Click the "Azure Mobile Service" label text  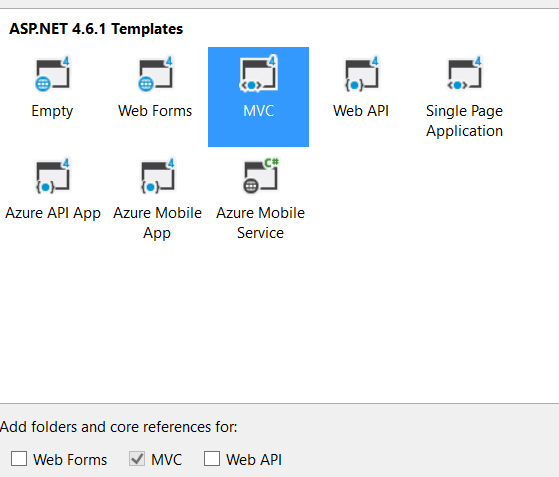(x=261, y=223)
